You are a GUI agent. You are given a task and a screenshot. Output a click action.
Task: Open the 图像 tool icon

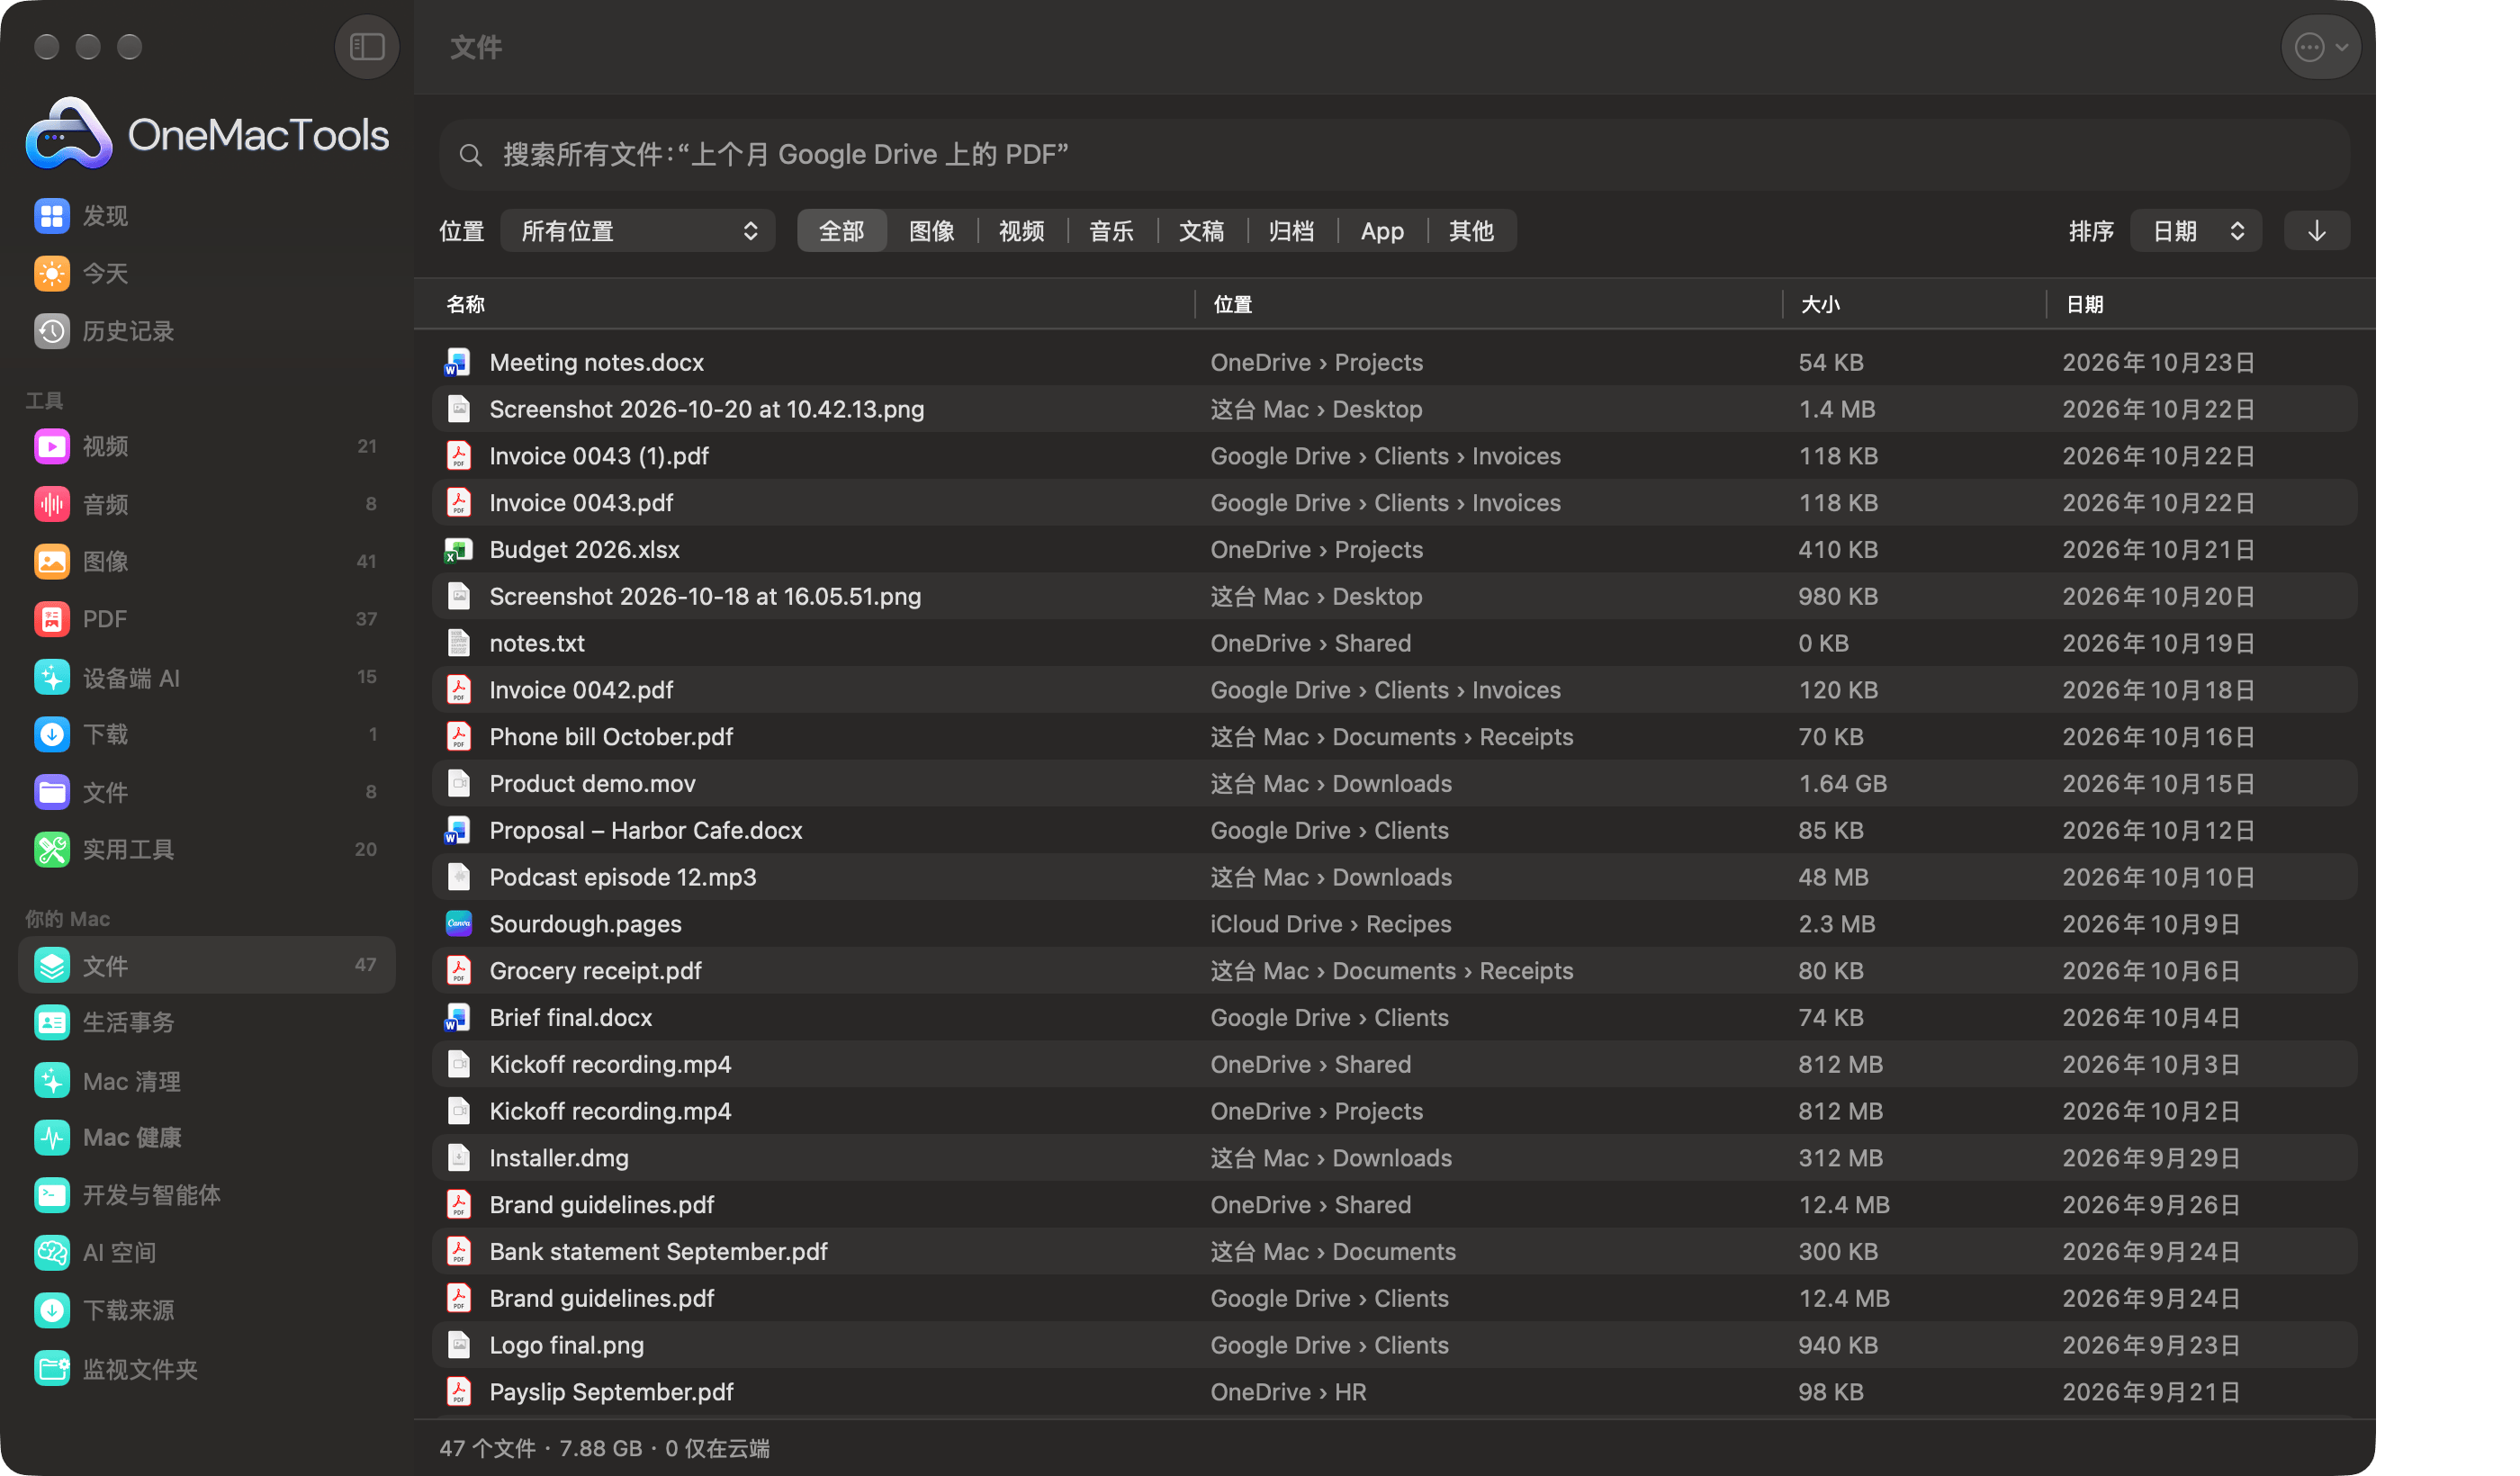coord(52,561)
